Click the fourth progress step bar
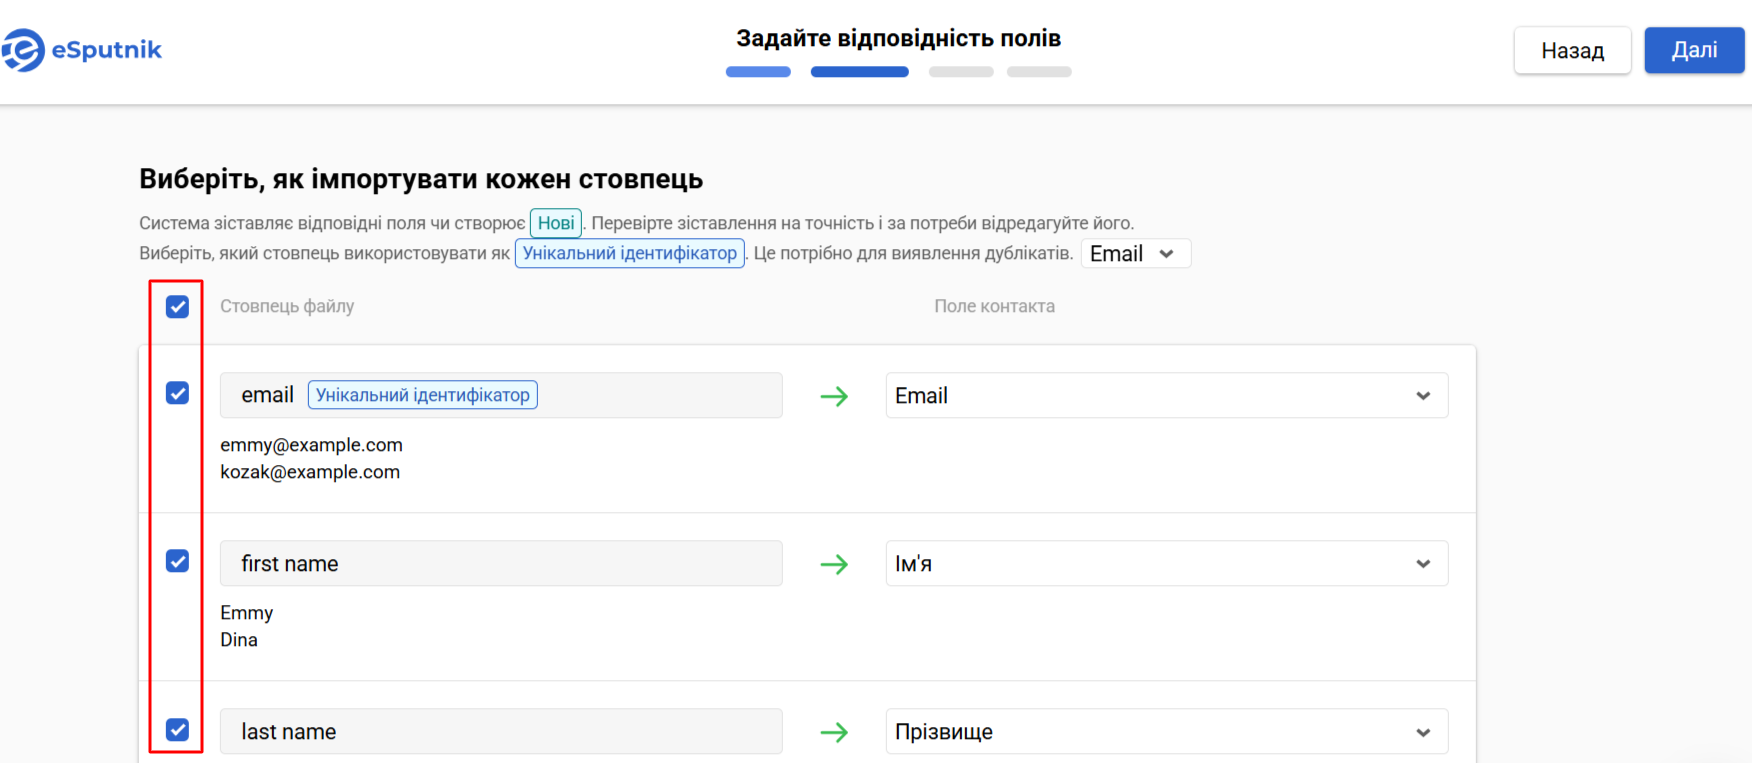1752x763 pixels. 1039,72
